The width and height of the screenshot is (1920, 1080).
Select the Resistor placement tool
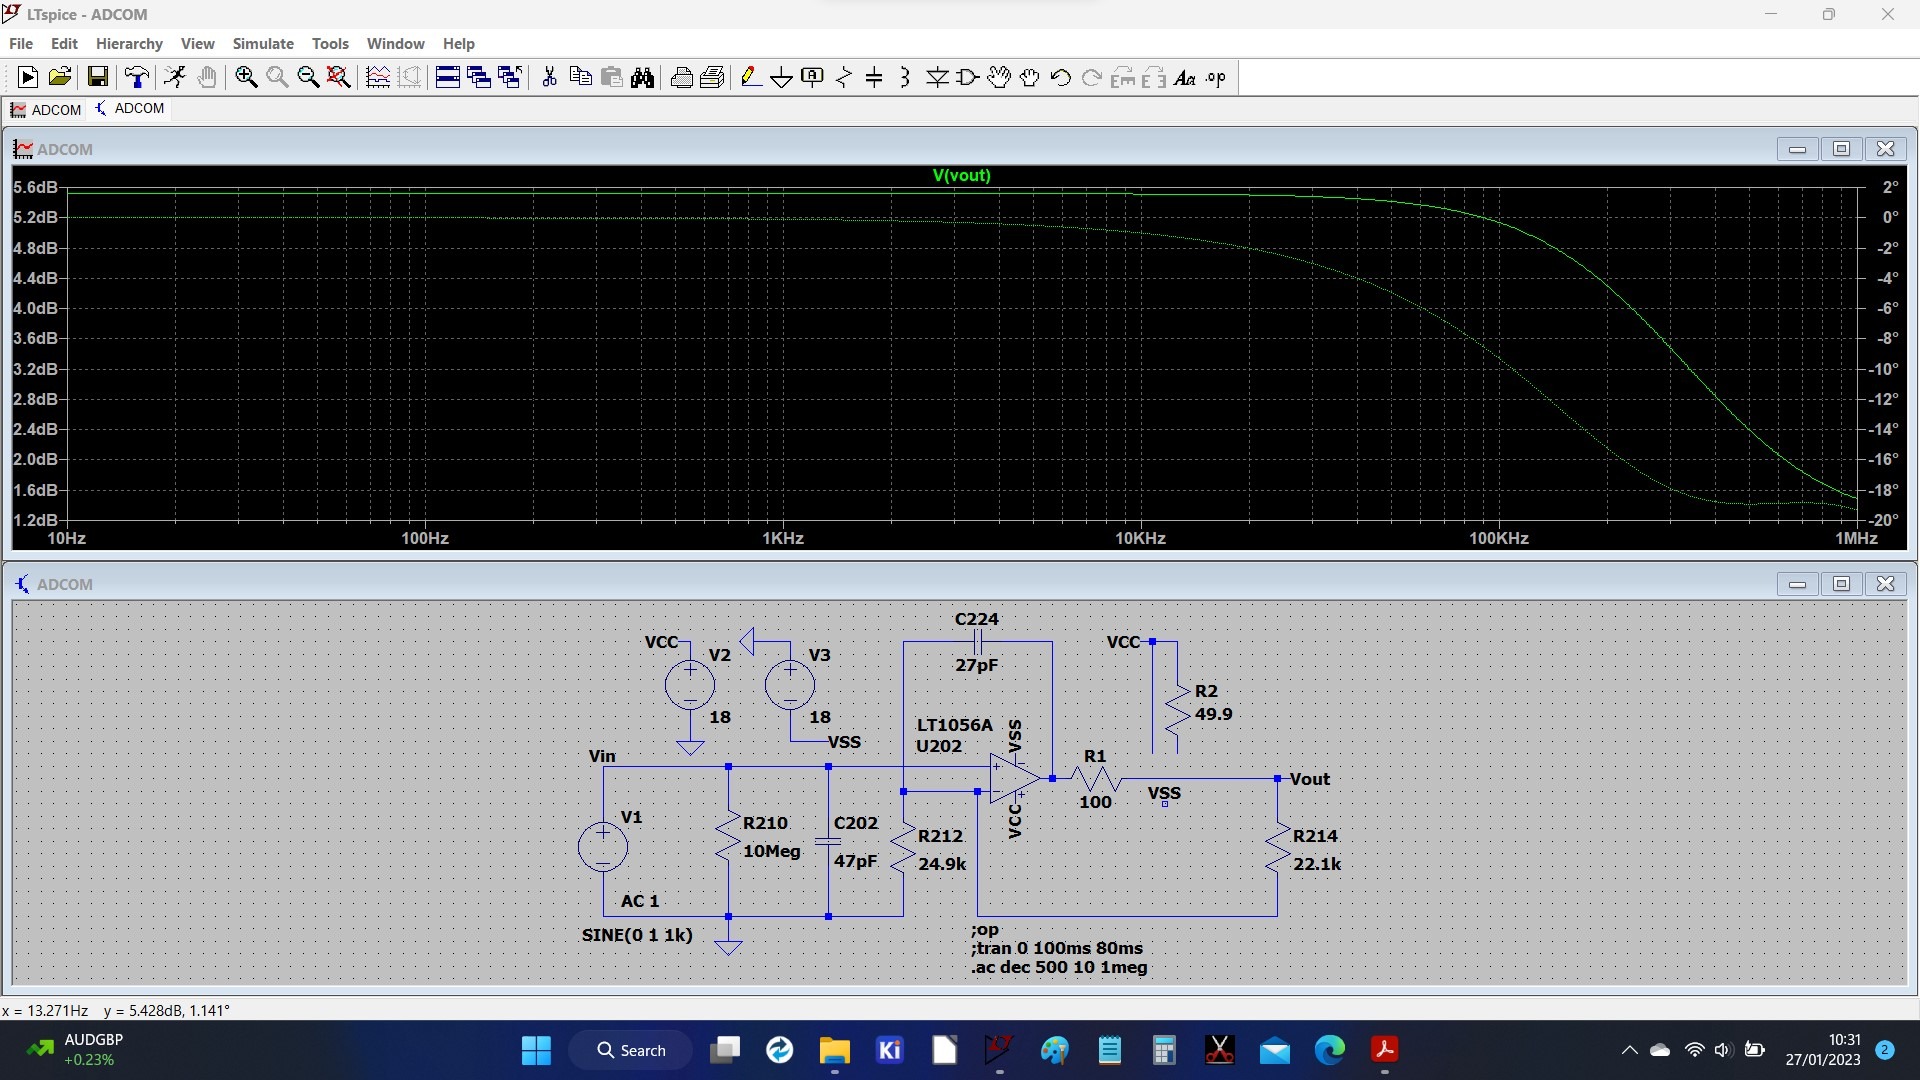pos(844,77)
